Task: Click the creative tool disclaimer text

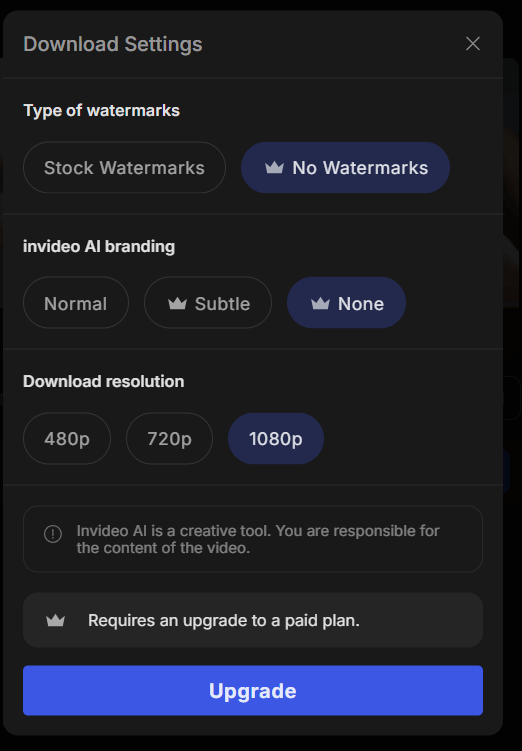Action: pos(258,539)
